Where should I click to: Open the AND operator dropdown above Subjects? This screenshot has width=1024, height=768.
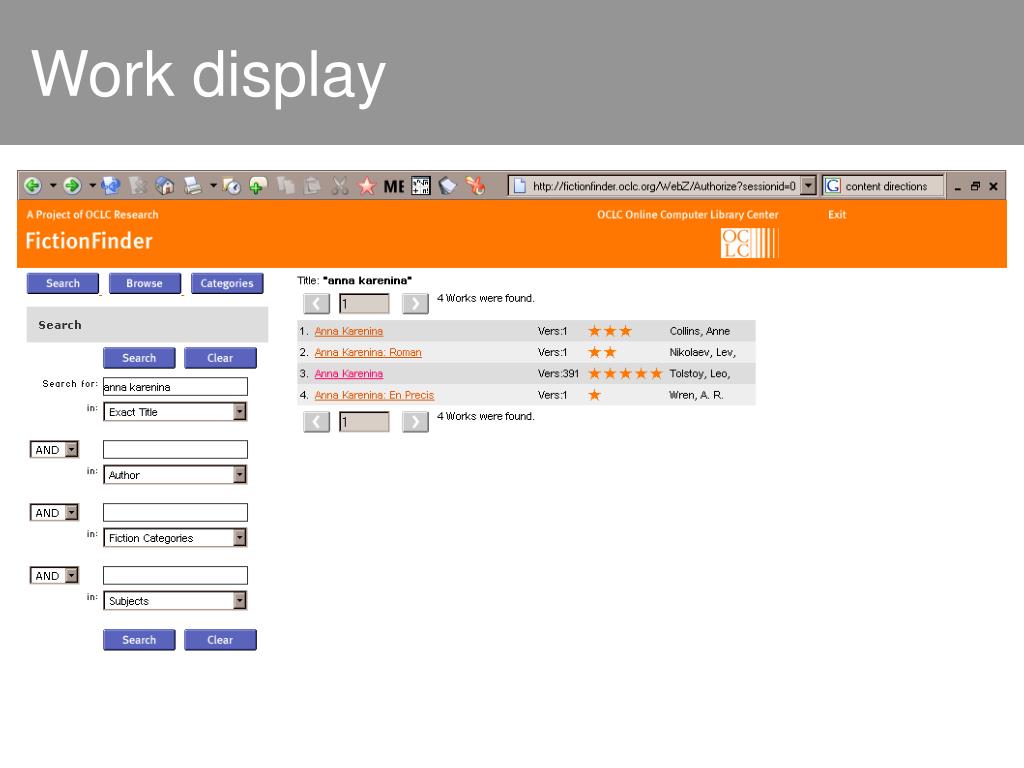tap(54, 575)
